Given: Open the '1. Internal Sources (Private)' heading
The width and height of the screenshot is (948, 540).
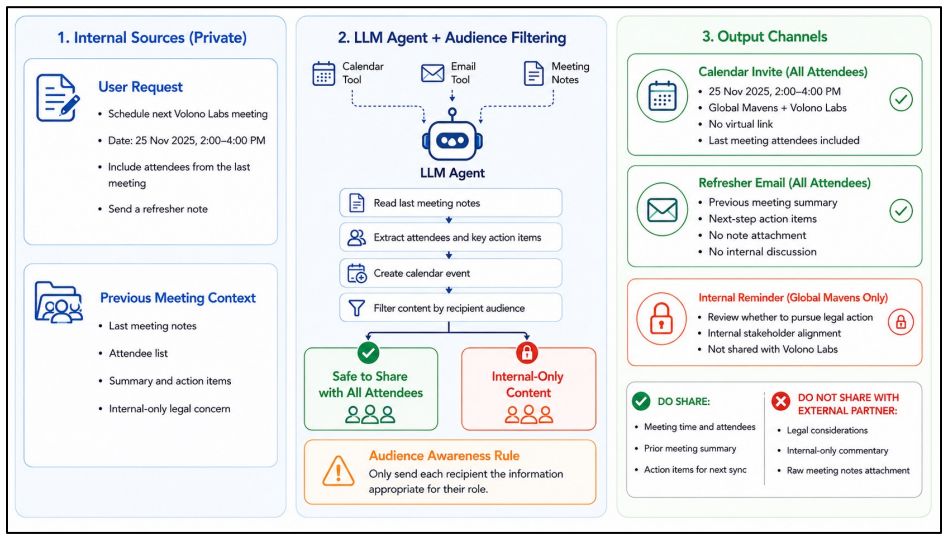Looking at the screenshot, I should 152,37.
